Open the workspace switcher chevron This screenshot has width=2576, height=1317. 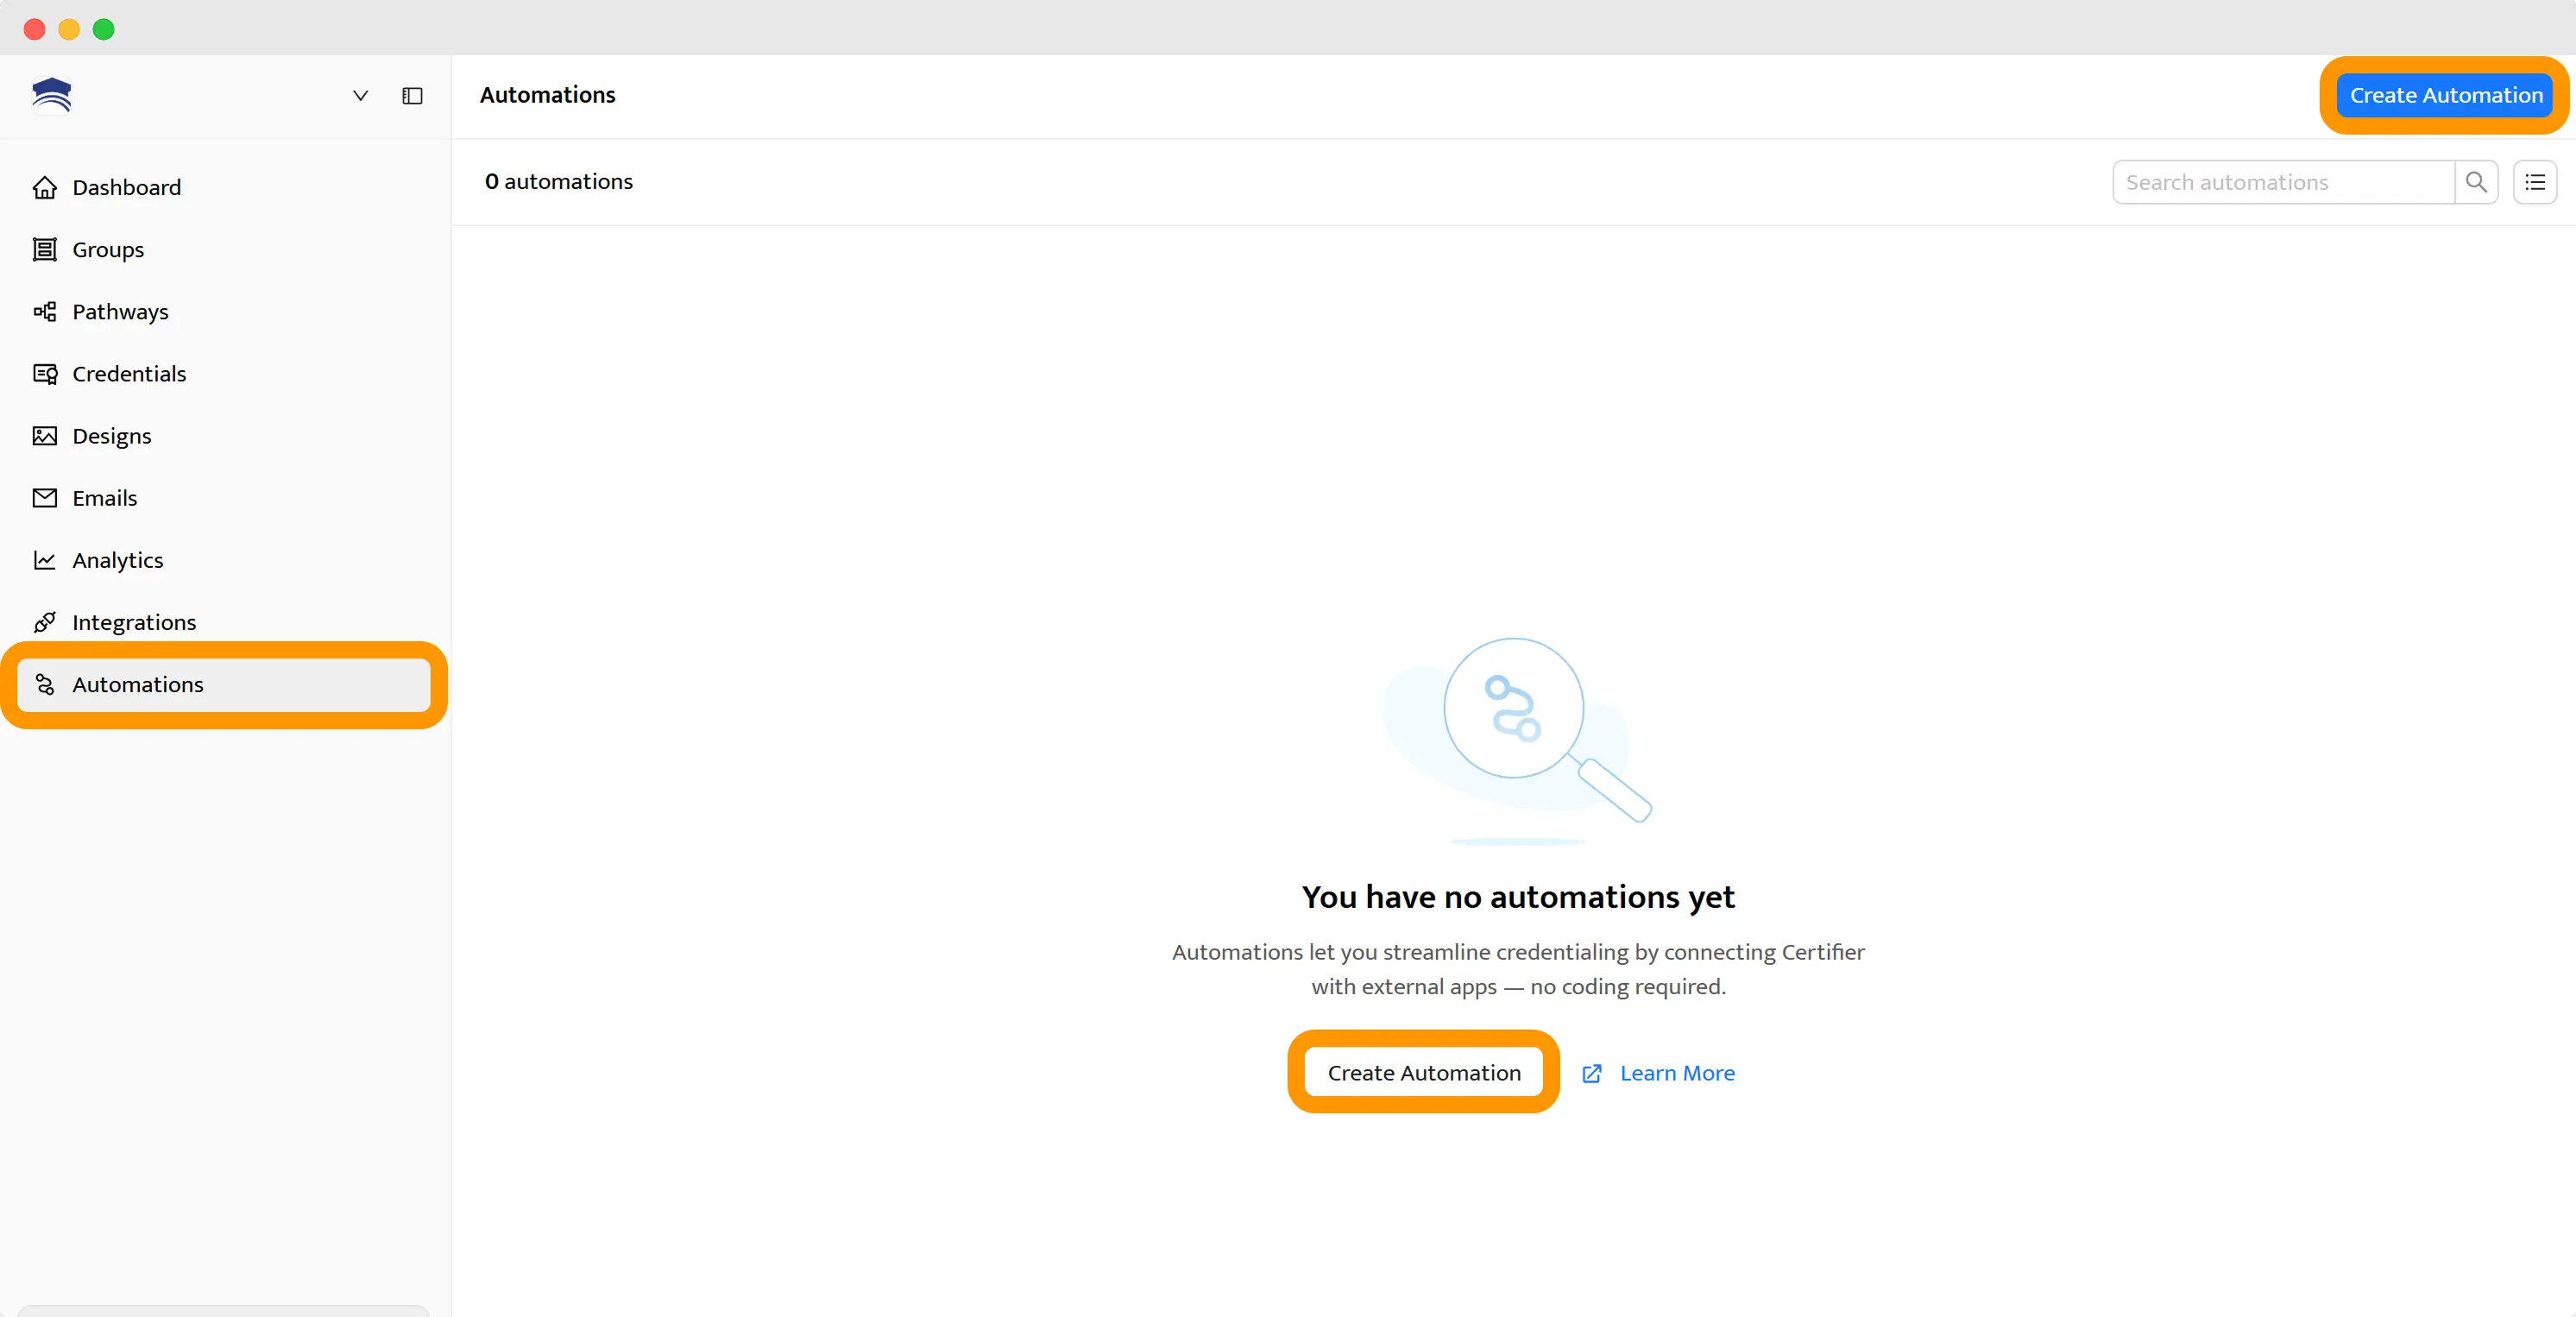pyautogui.click(x=360, y=96)
